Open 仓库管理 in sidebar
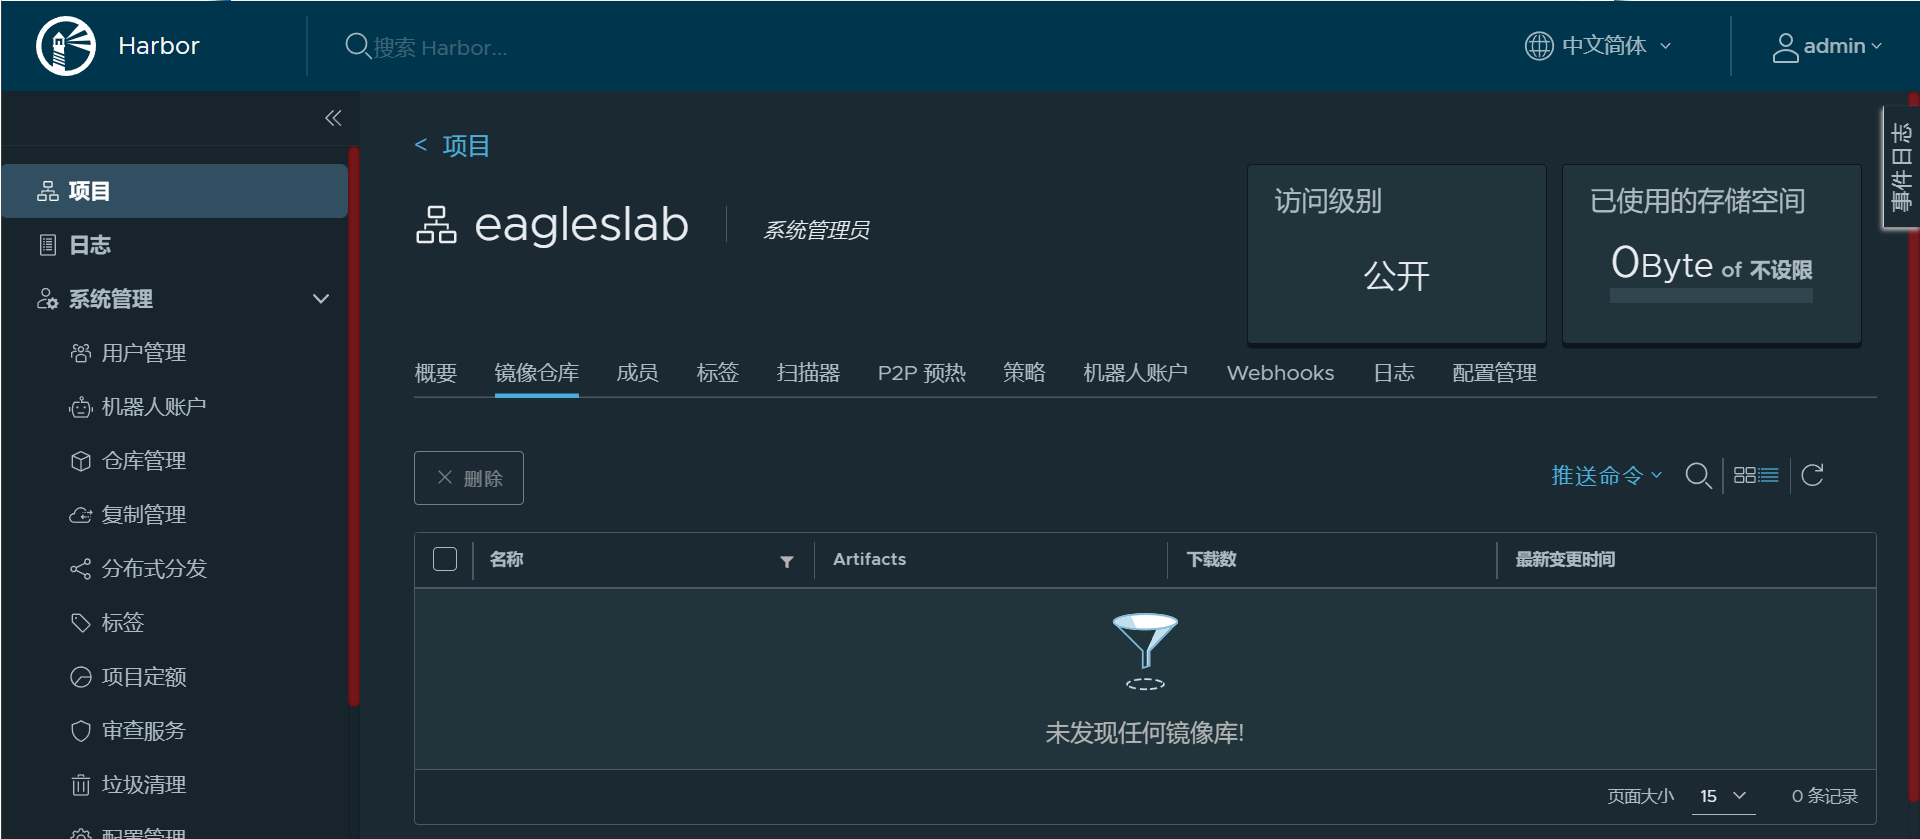The height and width of the screenshot is (839, 1920). click(x=144, y=461)
